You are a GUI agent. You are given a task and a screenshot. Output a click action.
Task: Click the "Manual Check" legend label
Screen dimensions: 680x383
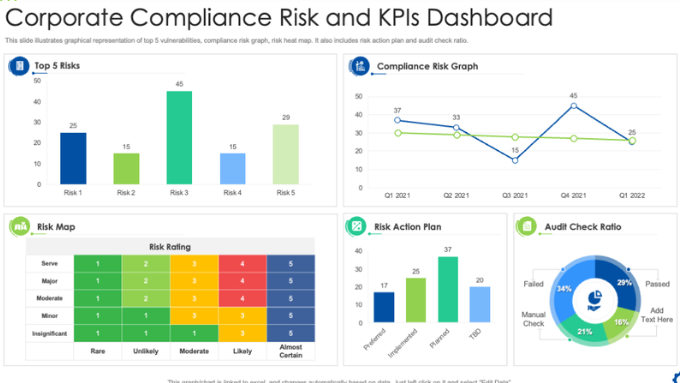click(533, 319)
